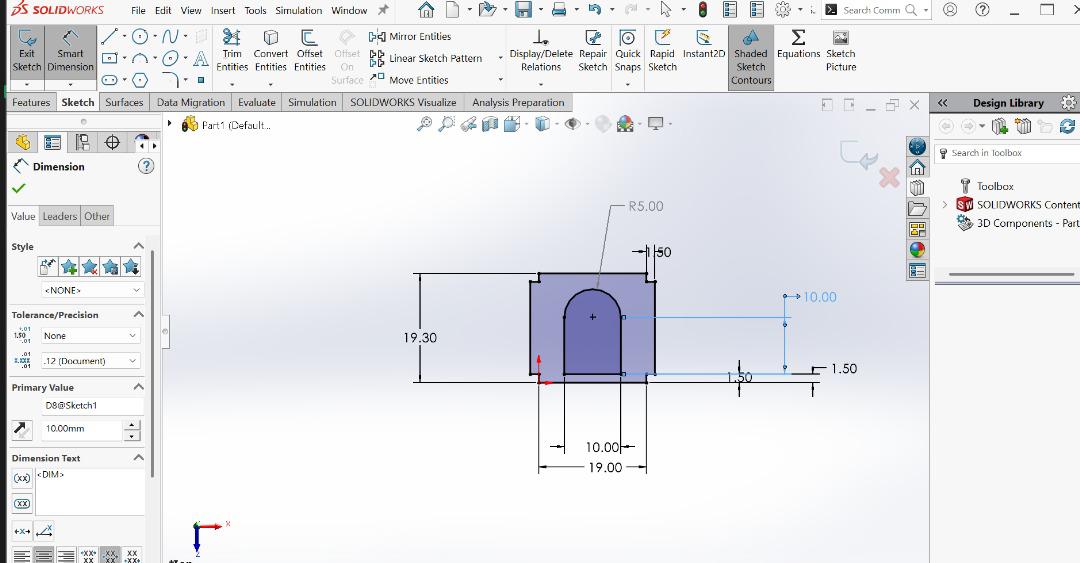Image resolution: width=1080 pixels, height=563 pixels.
Task: Toggle Instant2D
Action: 703,45
